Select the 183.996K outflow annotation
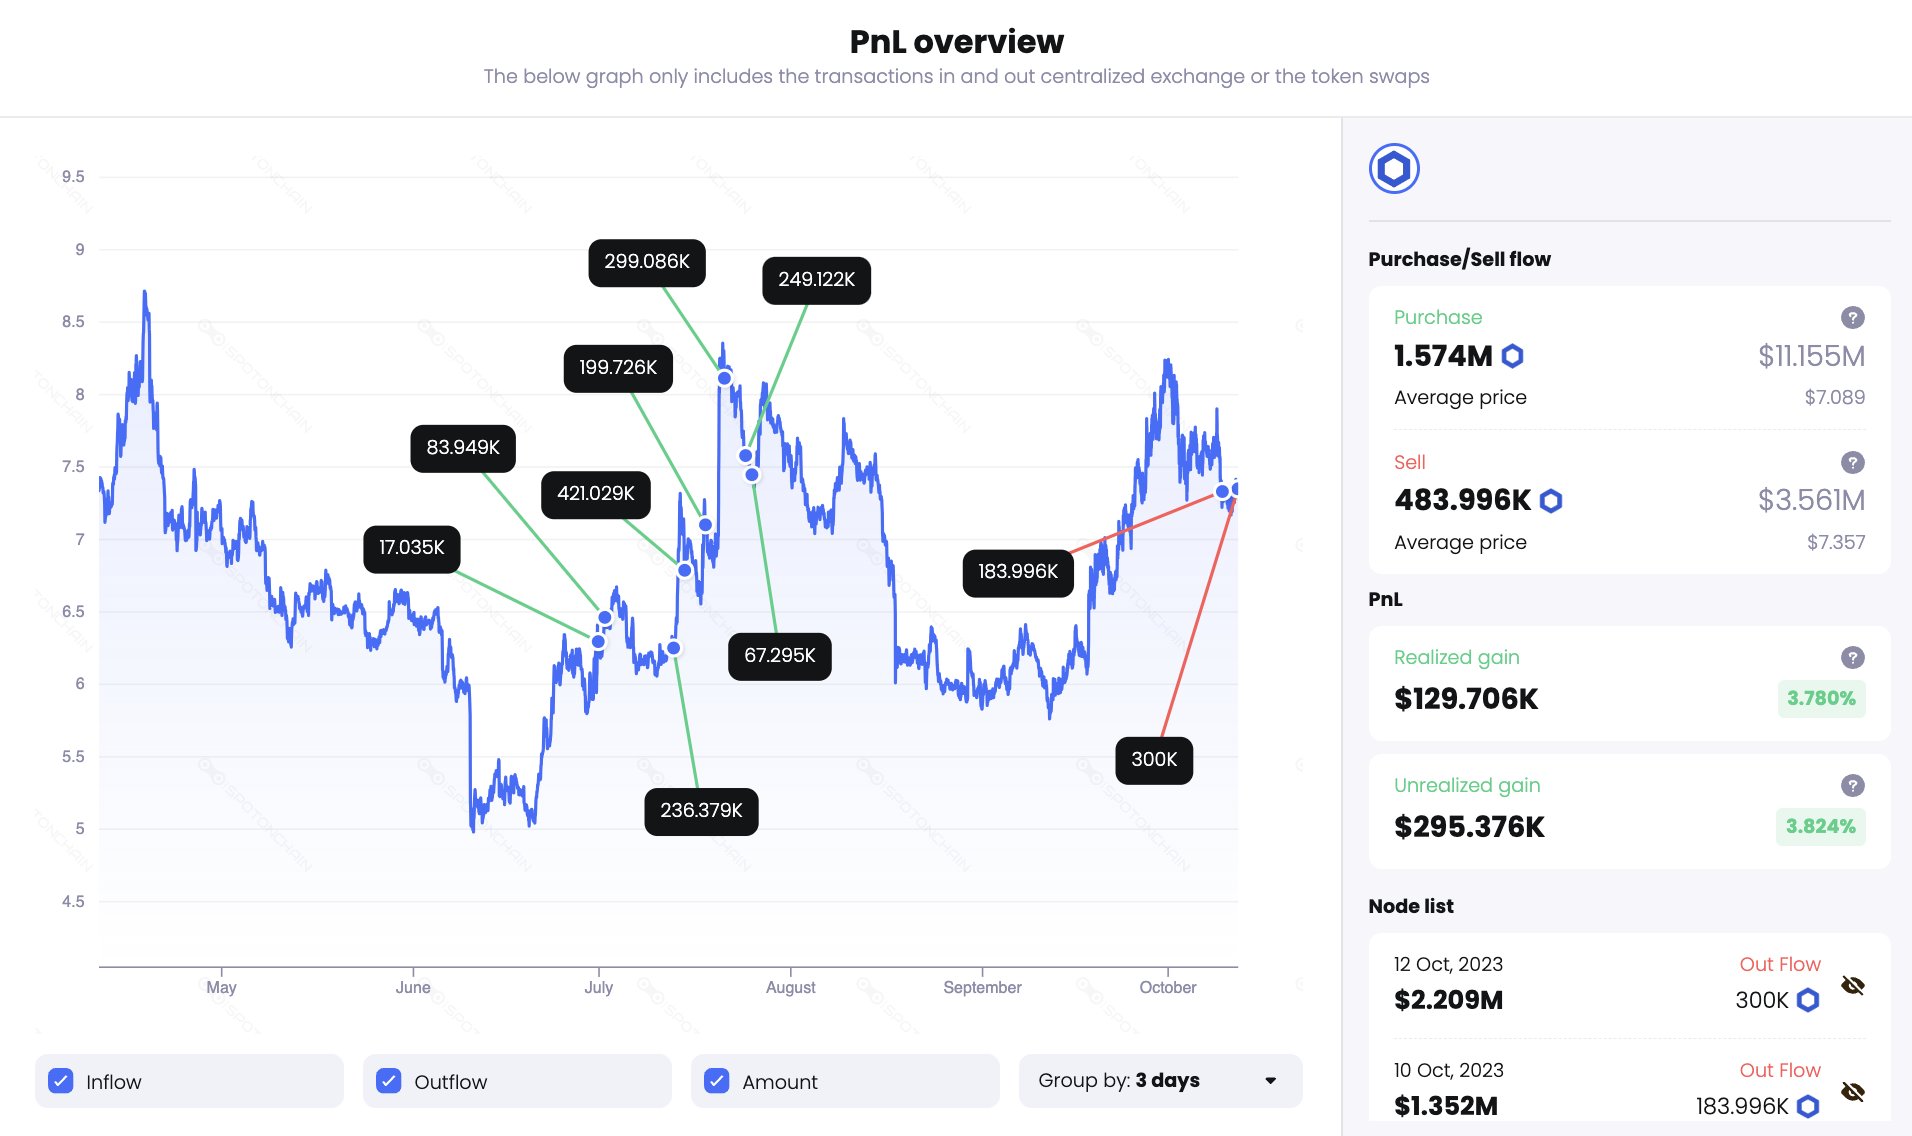This screenshot has width=1912, height=1136. (x=1018, y=572)
